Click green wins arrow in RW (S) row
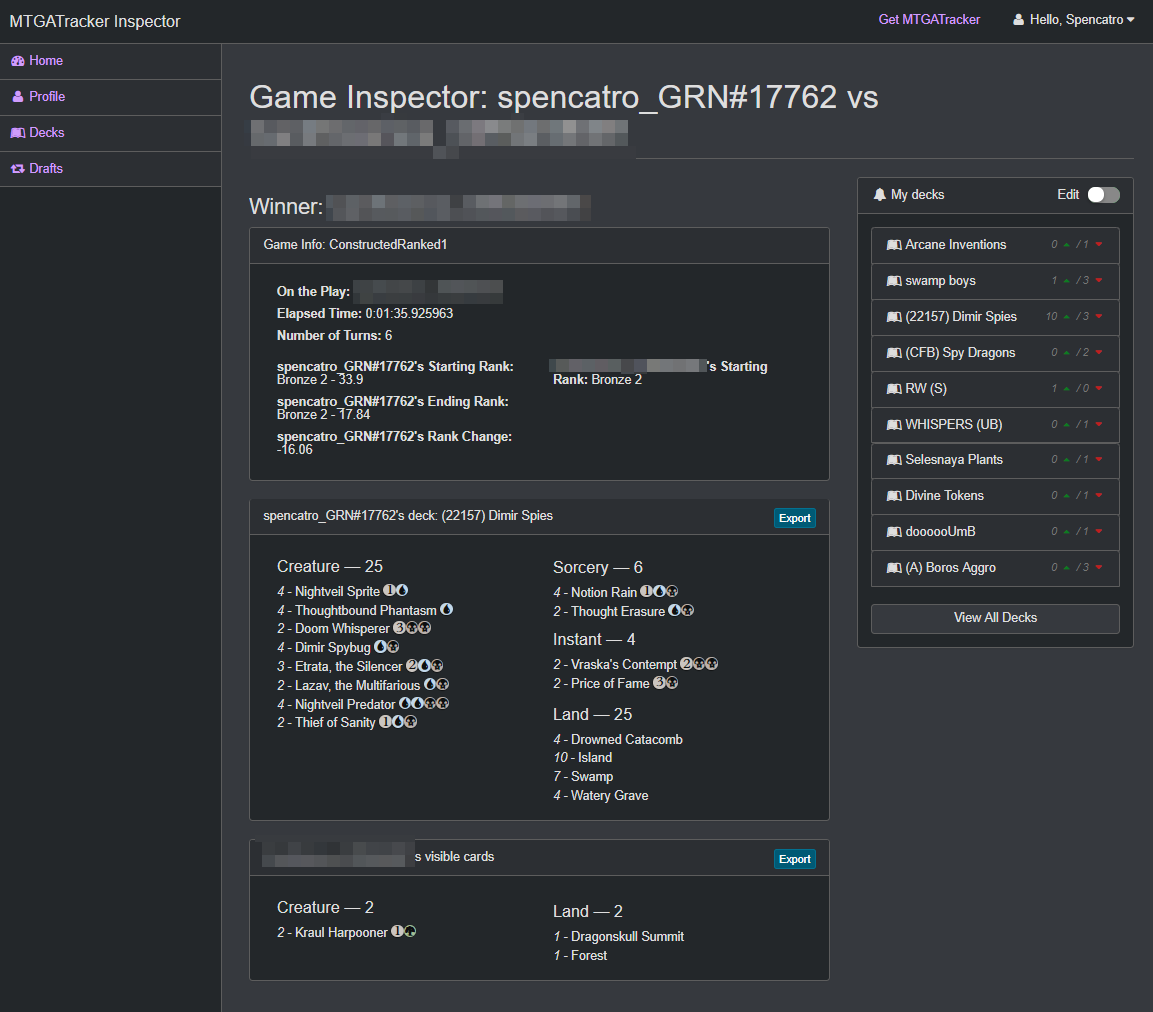The image size is (1153, 1012). (1066, 389)
